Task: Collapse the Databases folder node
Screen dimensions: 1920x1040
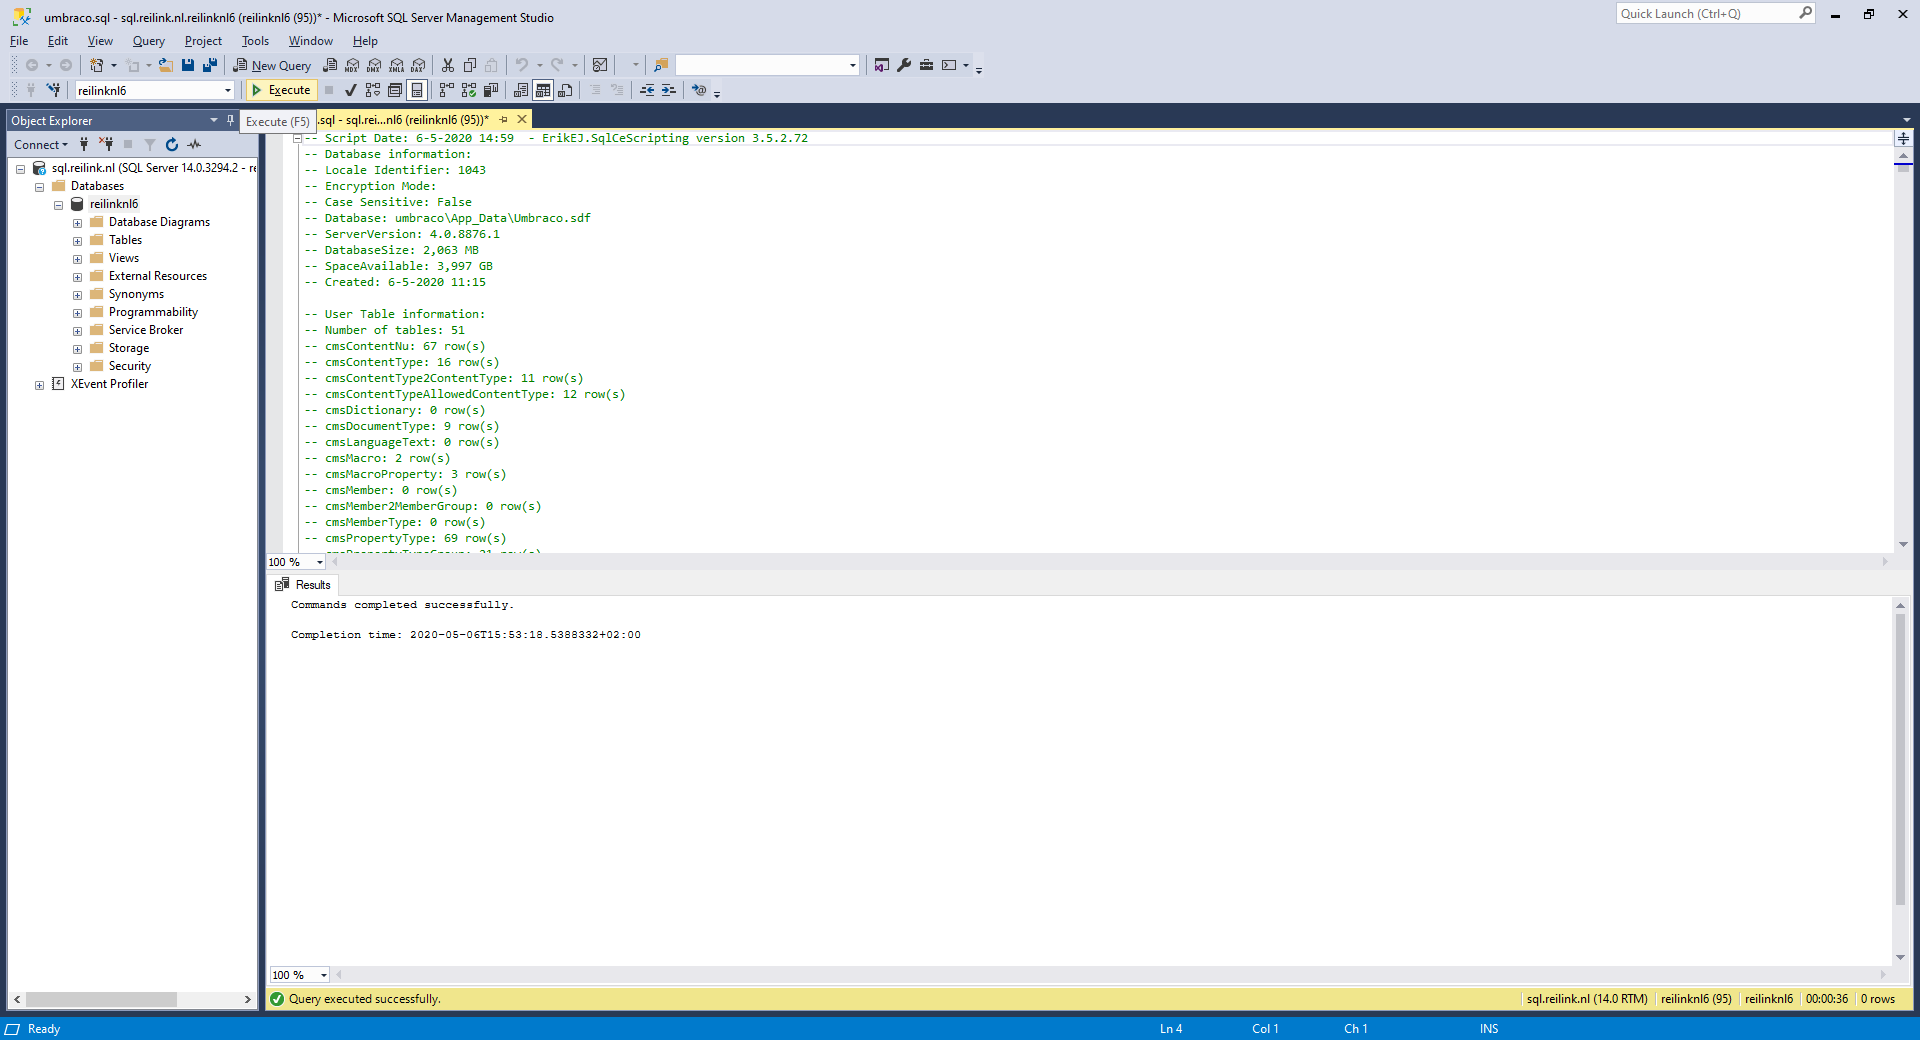Action: coord(40,187)
